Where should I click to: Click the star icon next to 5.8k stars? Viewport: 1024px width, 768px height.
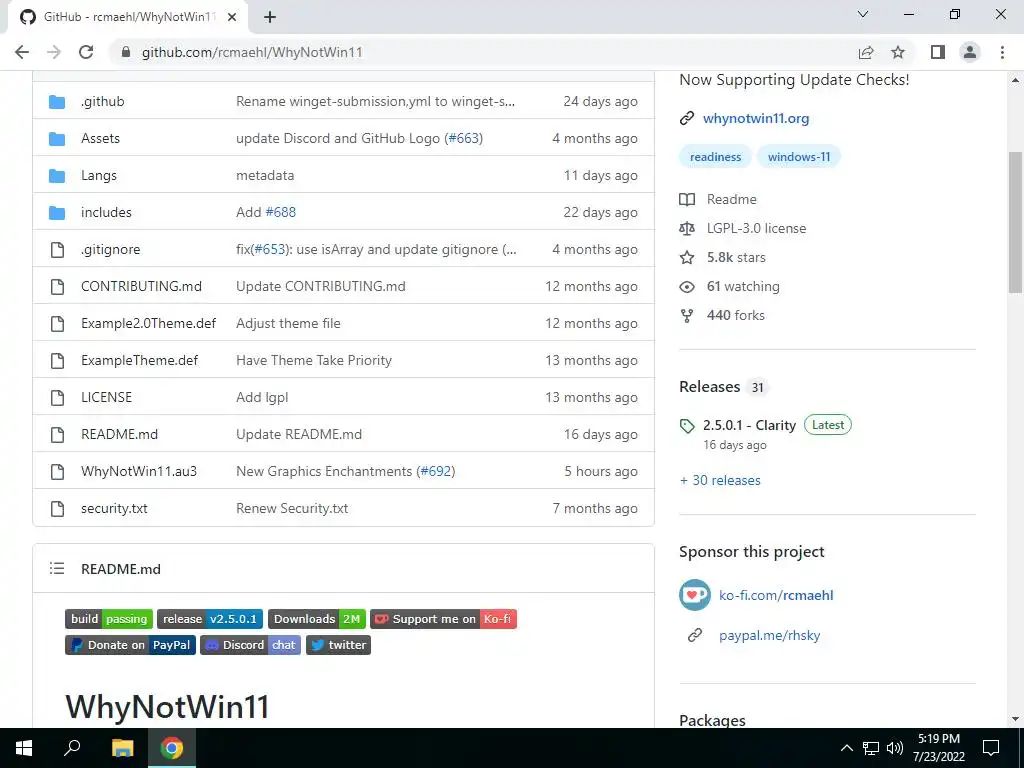pyautogui.click(x=686, y=257)
